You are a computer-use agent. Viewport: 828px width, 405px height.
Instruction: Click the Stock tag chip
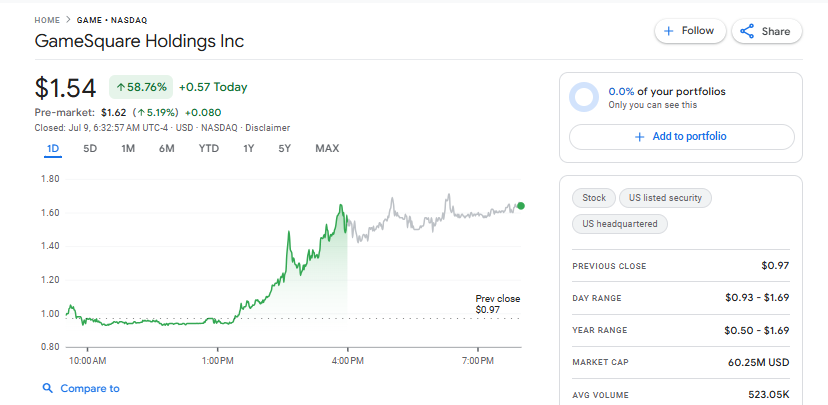594,198
